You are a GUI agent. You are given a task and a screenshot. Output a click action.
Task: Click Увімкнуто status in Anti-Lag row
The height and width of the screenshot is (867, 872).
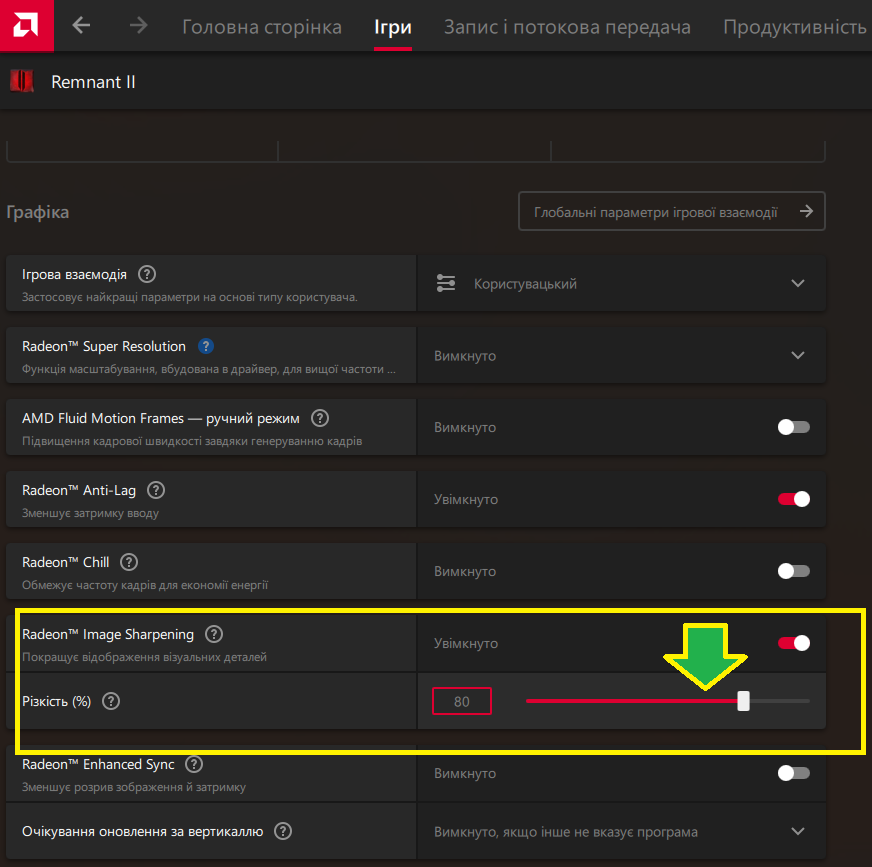click(x=466, y=499)
